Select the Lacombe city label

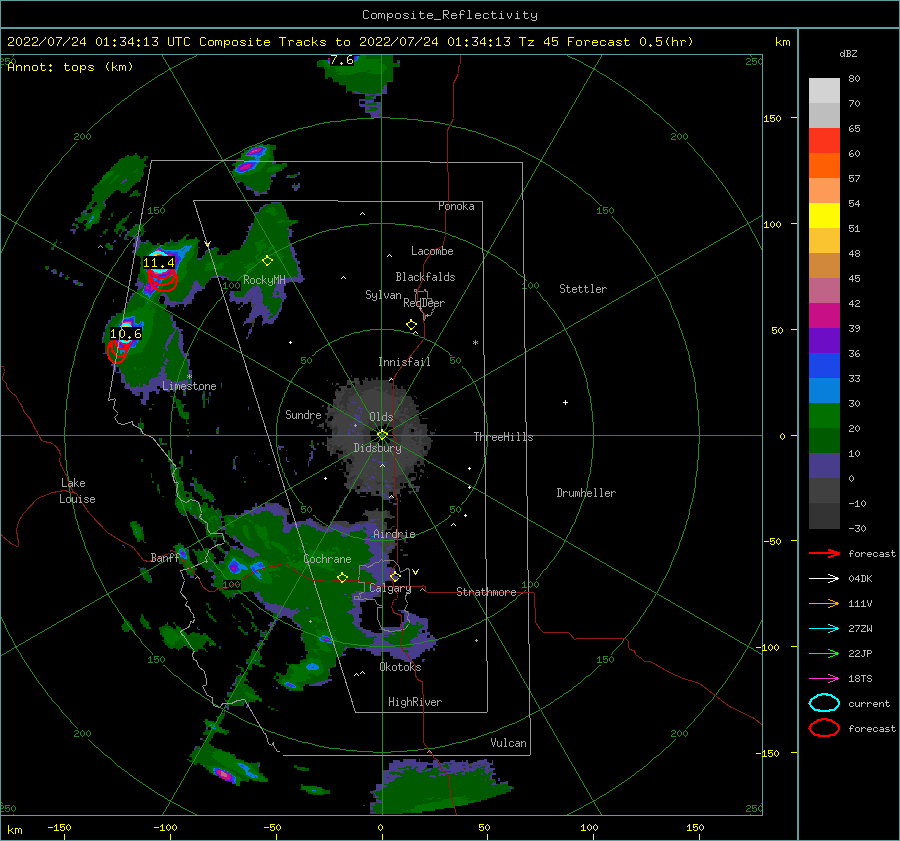(x=432, y=251)
